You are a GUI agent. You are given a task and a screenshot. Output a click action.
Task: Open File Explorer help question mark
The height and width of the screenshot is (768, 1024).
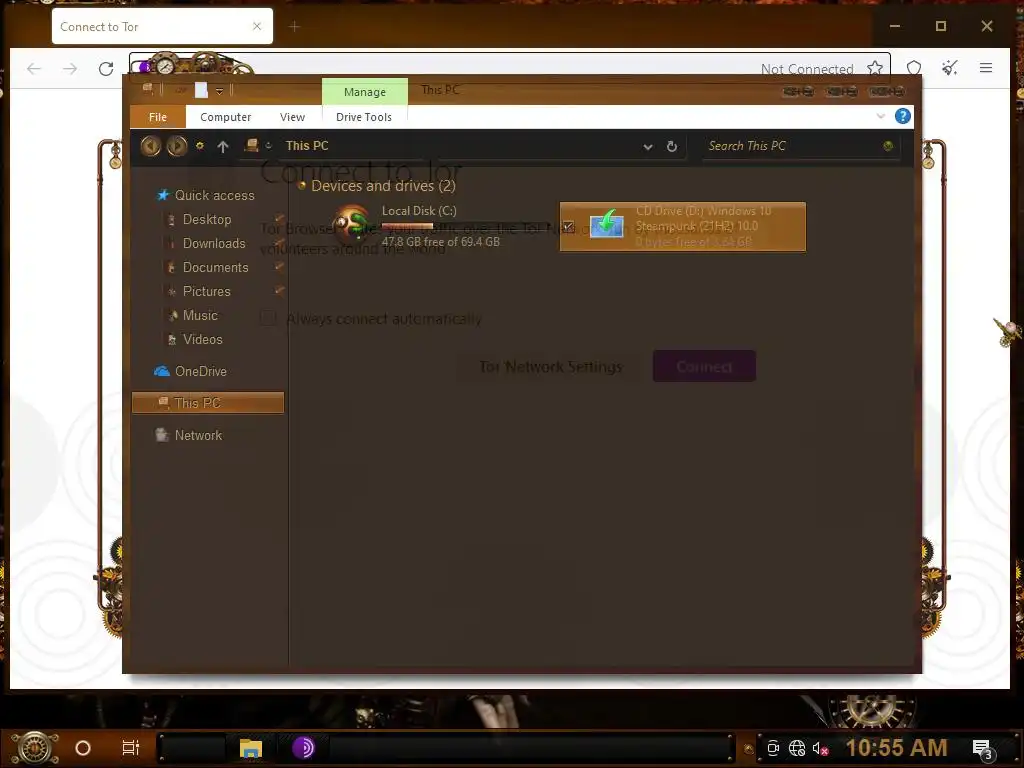coord(903,116)
